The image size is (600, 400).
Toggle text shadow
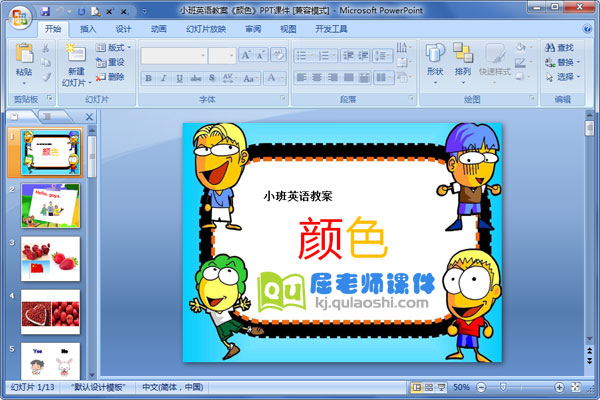click(x=212, y=78)
